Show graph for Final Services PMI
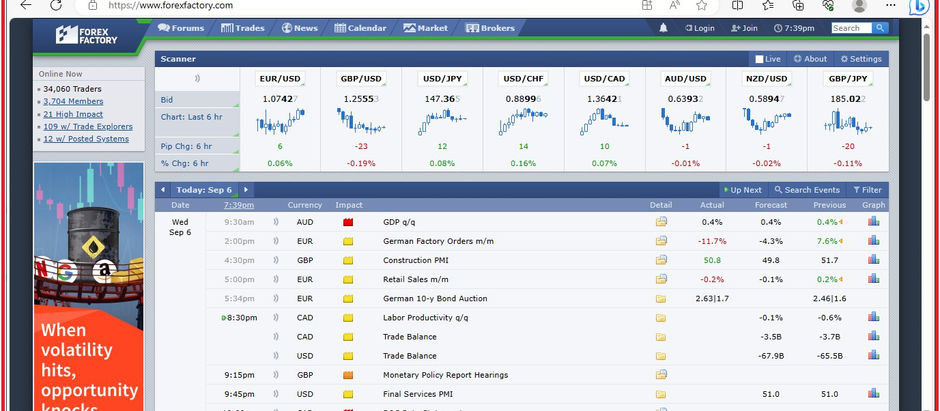Image resolution: width=940 pixels, height=411 pixels. pos(873,393)
